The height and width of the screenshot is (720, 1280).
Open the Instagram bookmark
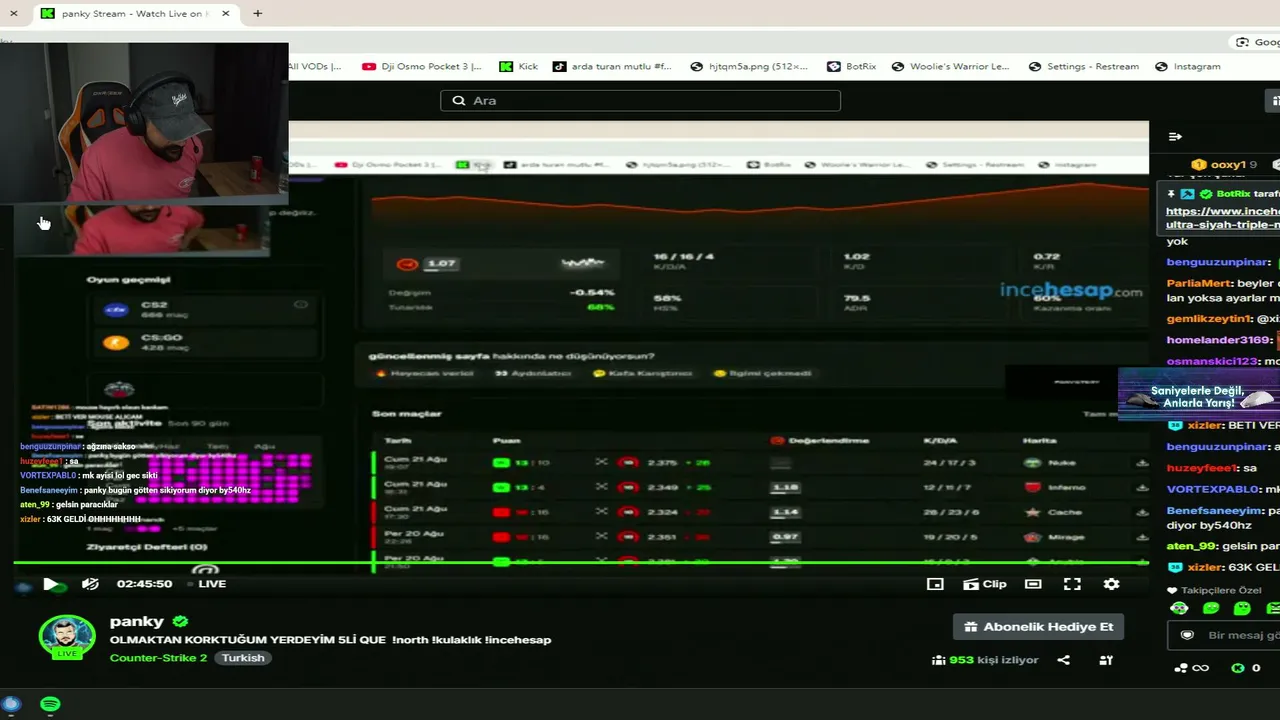point(1188,66)
